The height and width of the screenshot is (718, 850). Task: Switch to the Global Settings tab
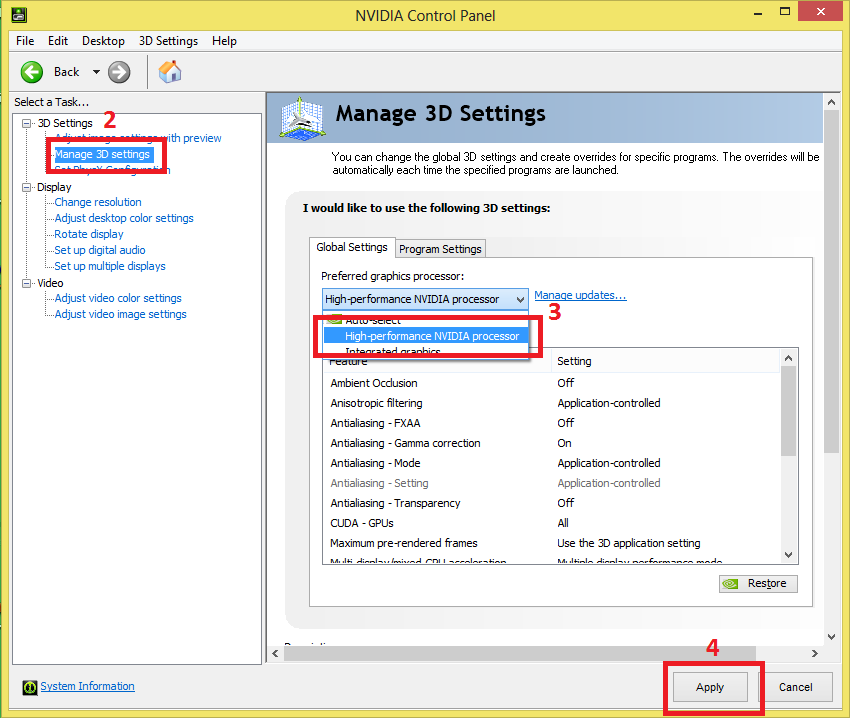352,247
